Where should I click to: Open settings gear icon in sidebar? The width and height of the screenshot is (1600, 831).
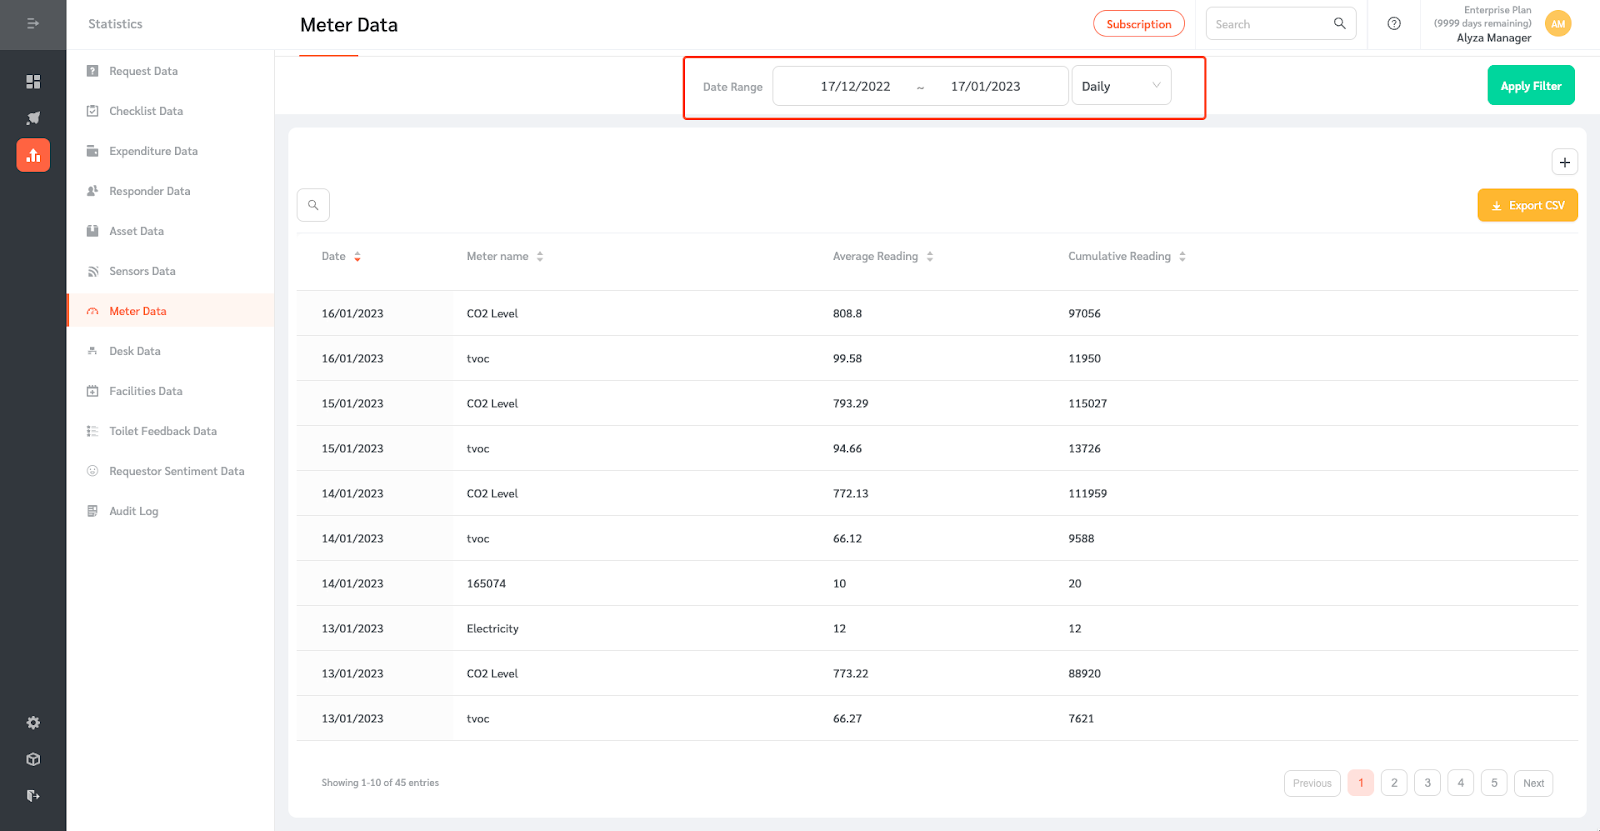[x=33, y=723]
